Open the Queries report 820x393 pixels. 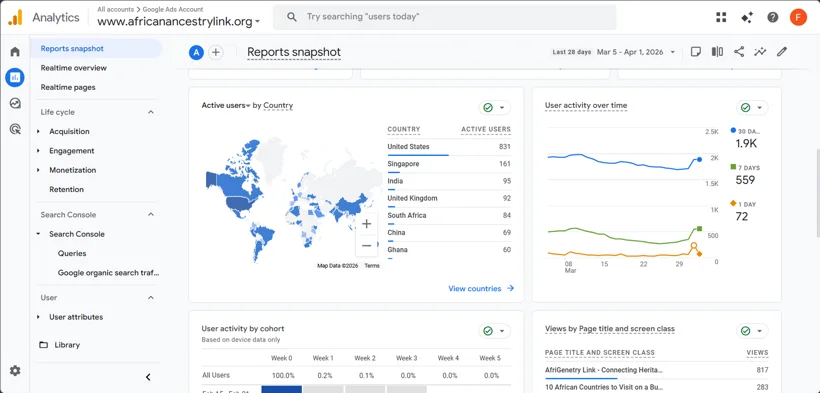tap(72, 253)
